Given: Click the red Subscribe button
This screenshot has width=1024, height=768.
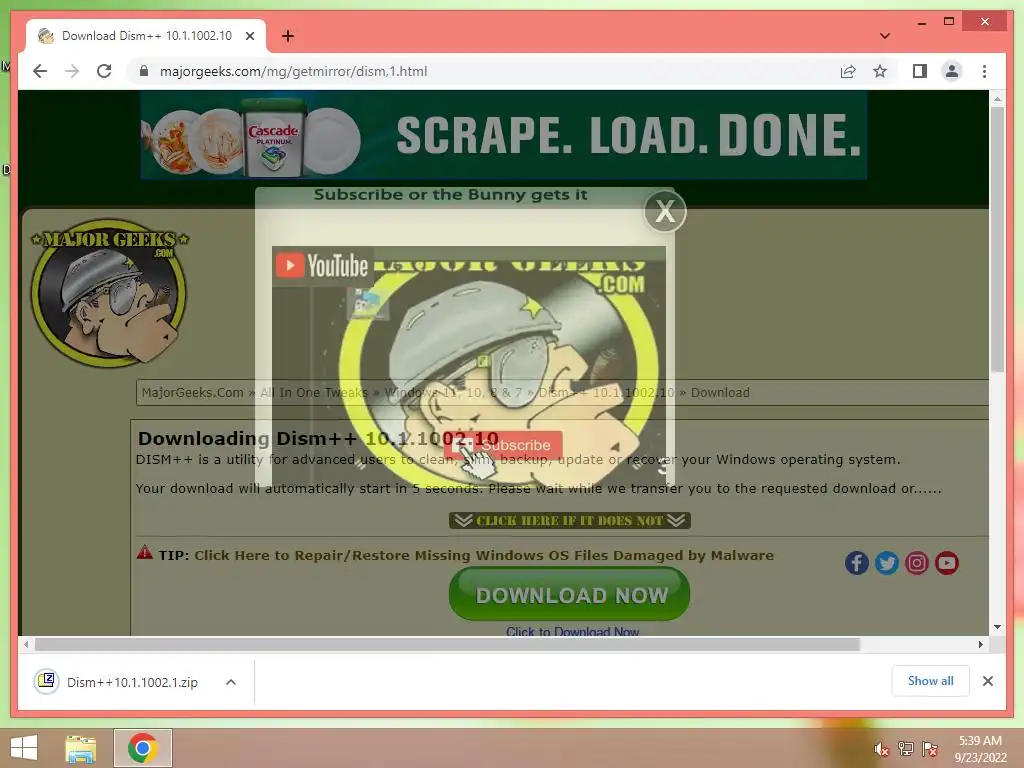Looking at the screenshot, I should pyautogui.click(x=503, y=445).
